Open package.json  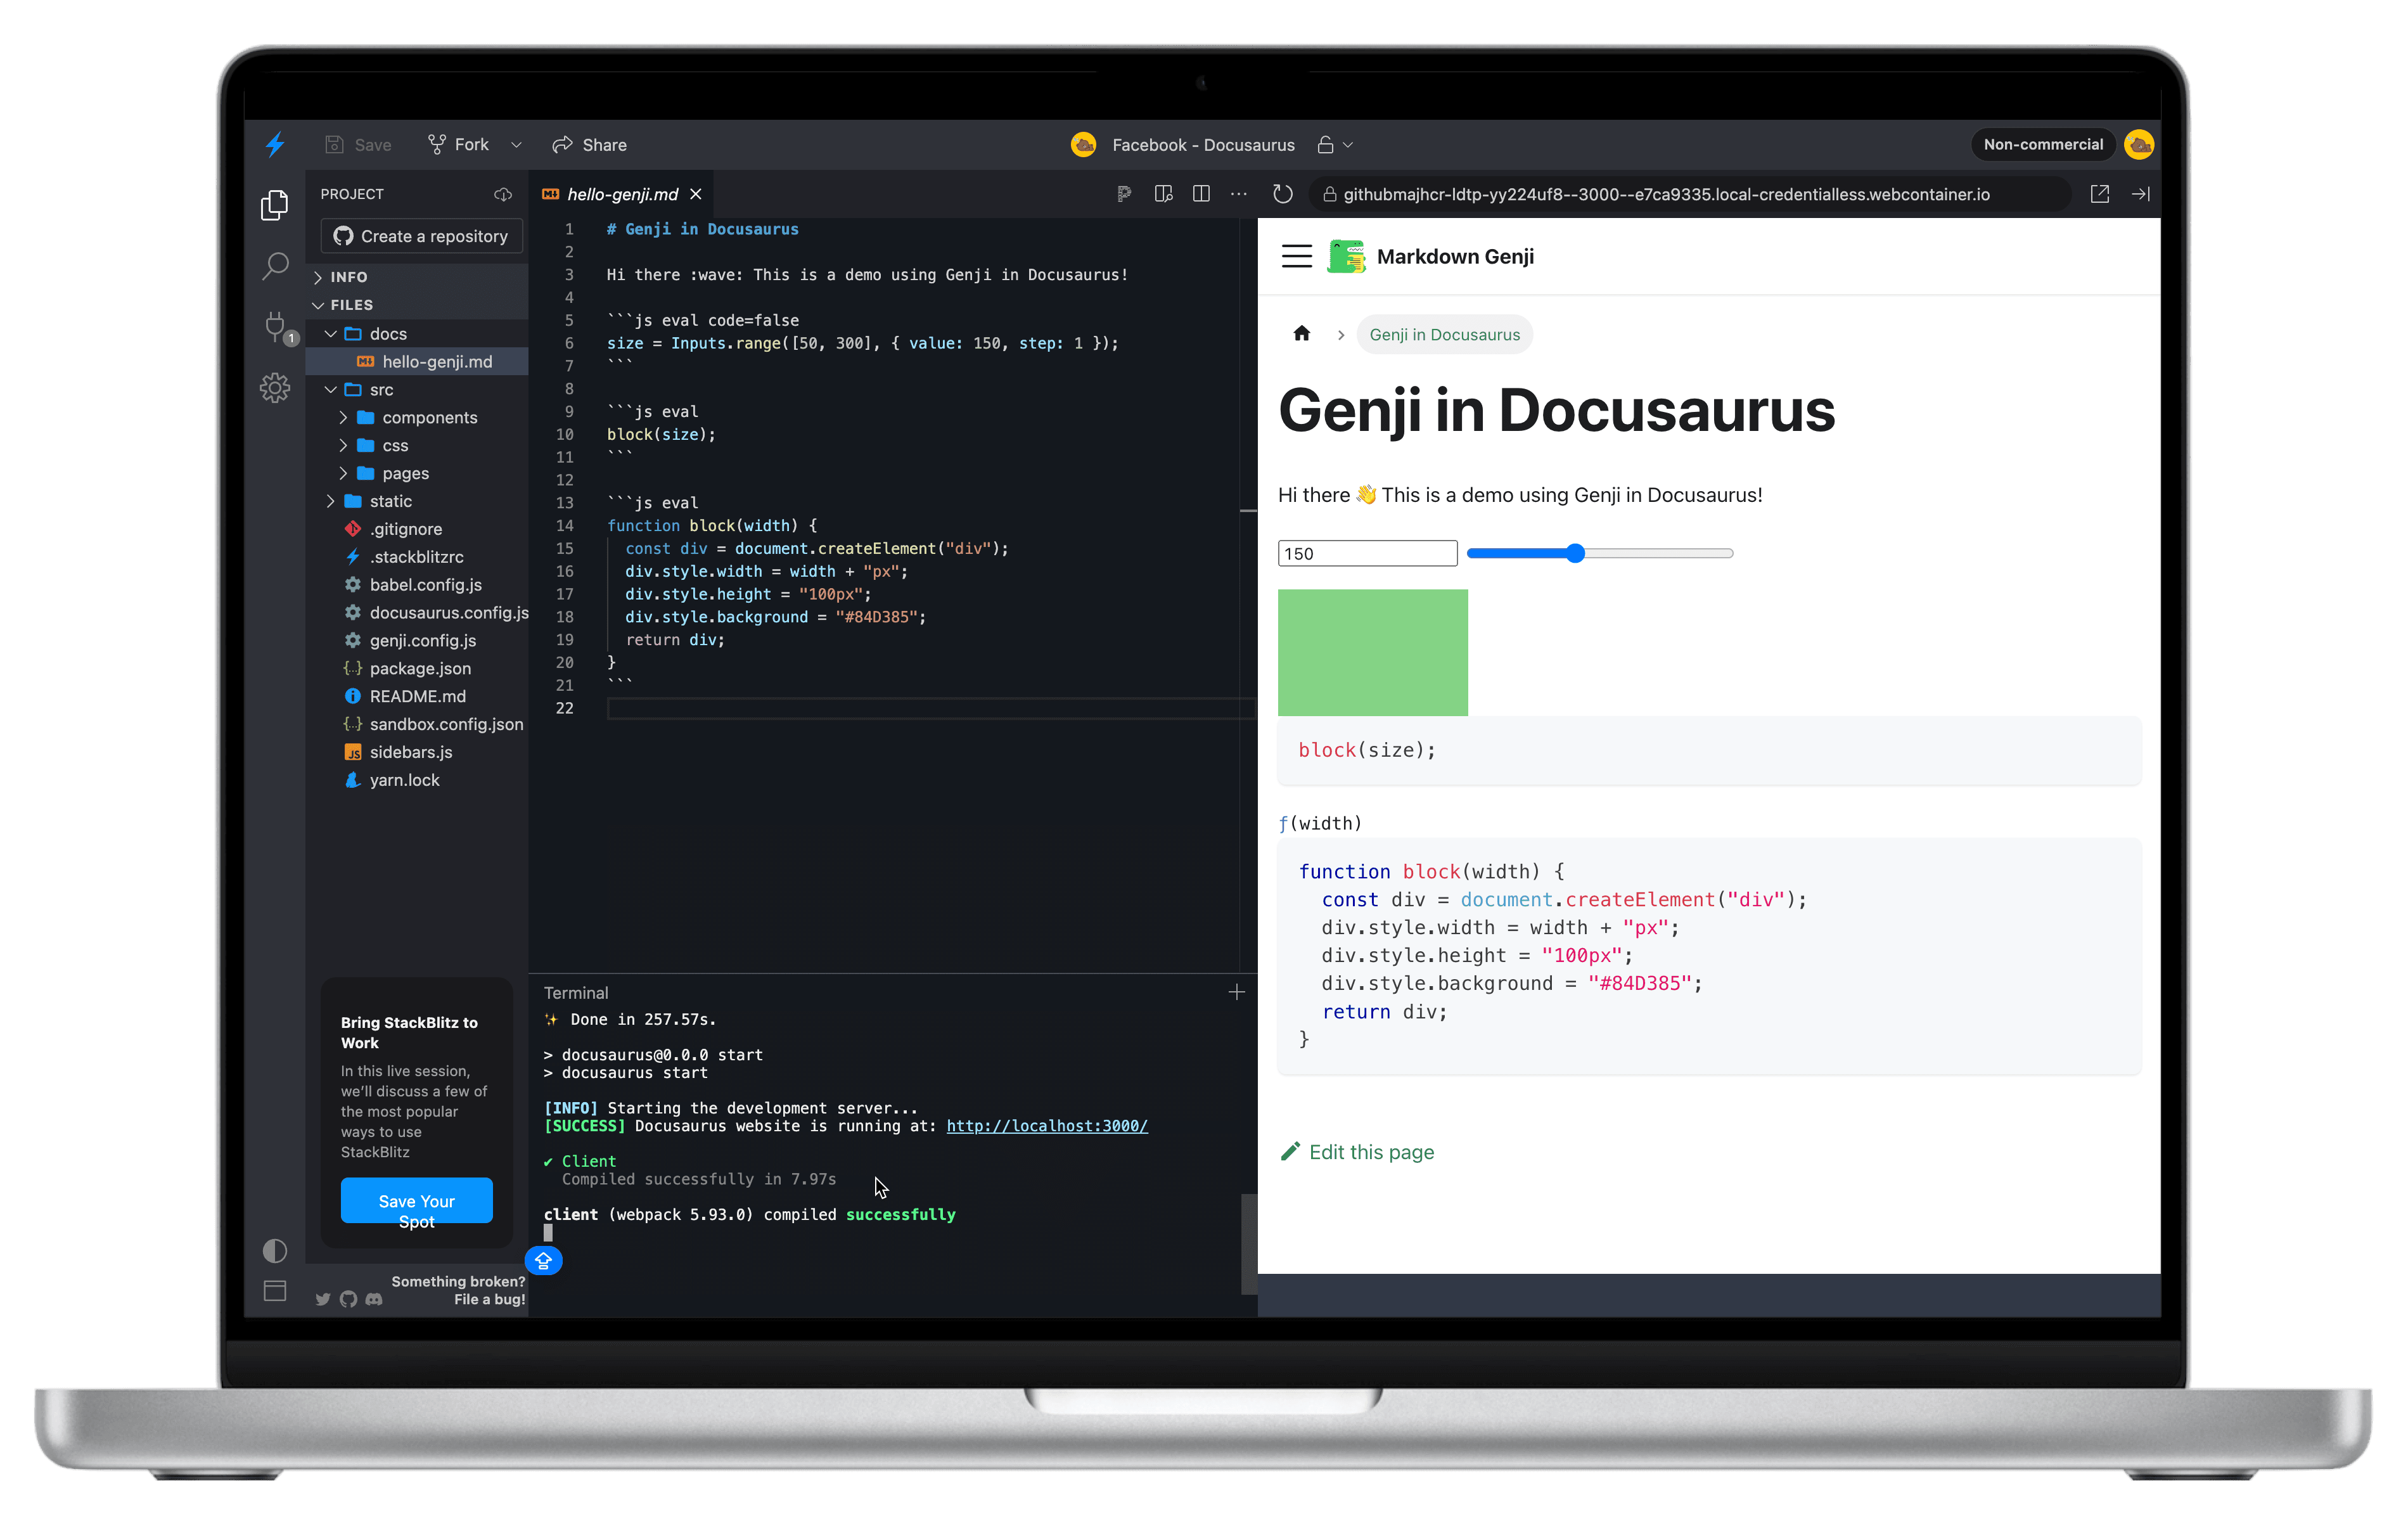417,669
